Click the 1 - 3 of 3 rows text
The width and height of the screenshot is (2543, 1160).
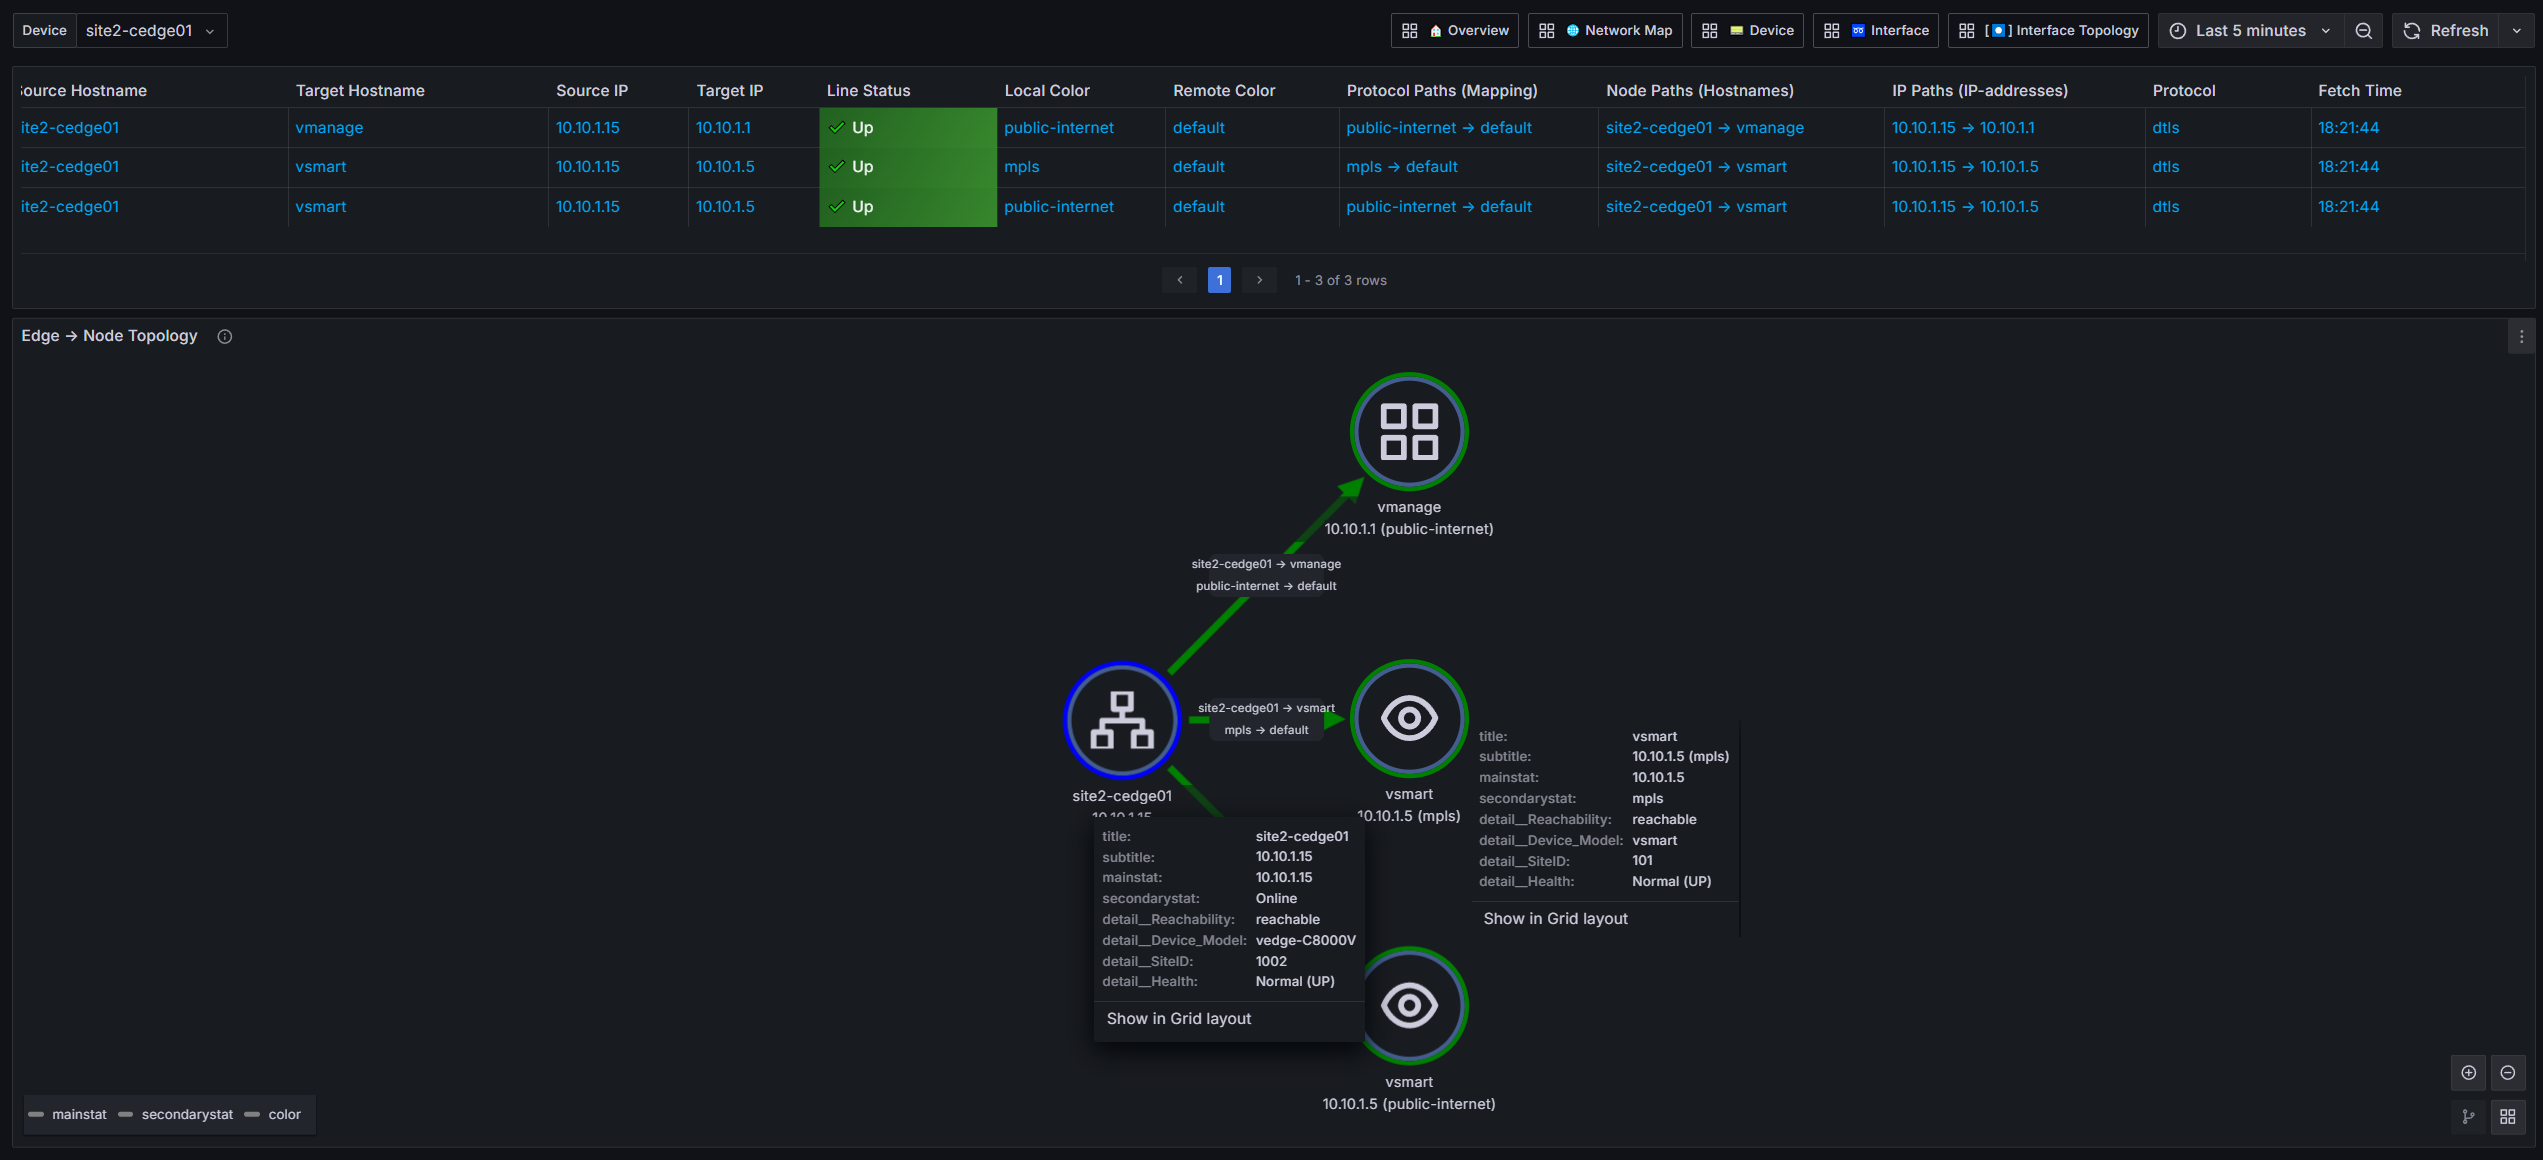point(1340,281)
